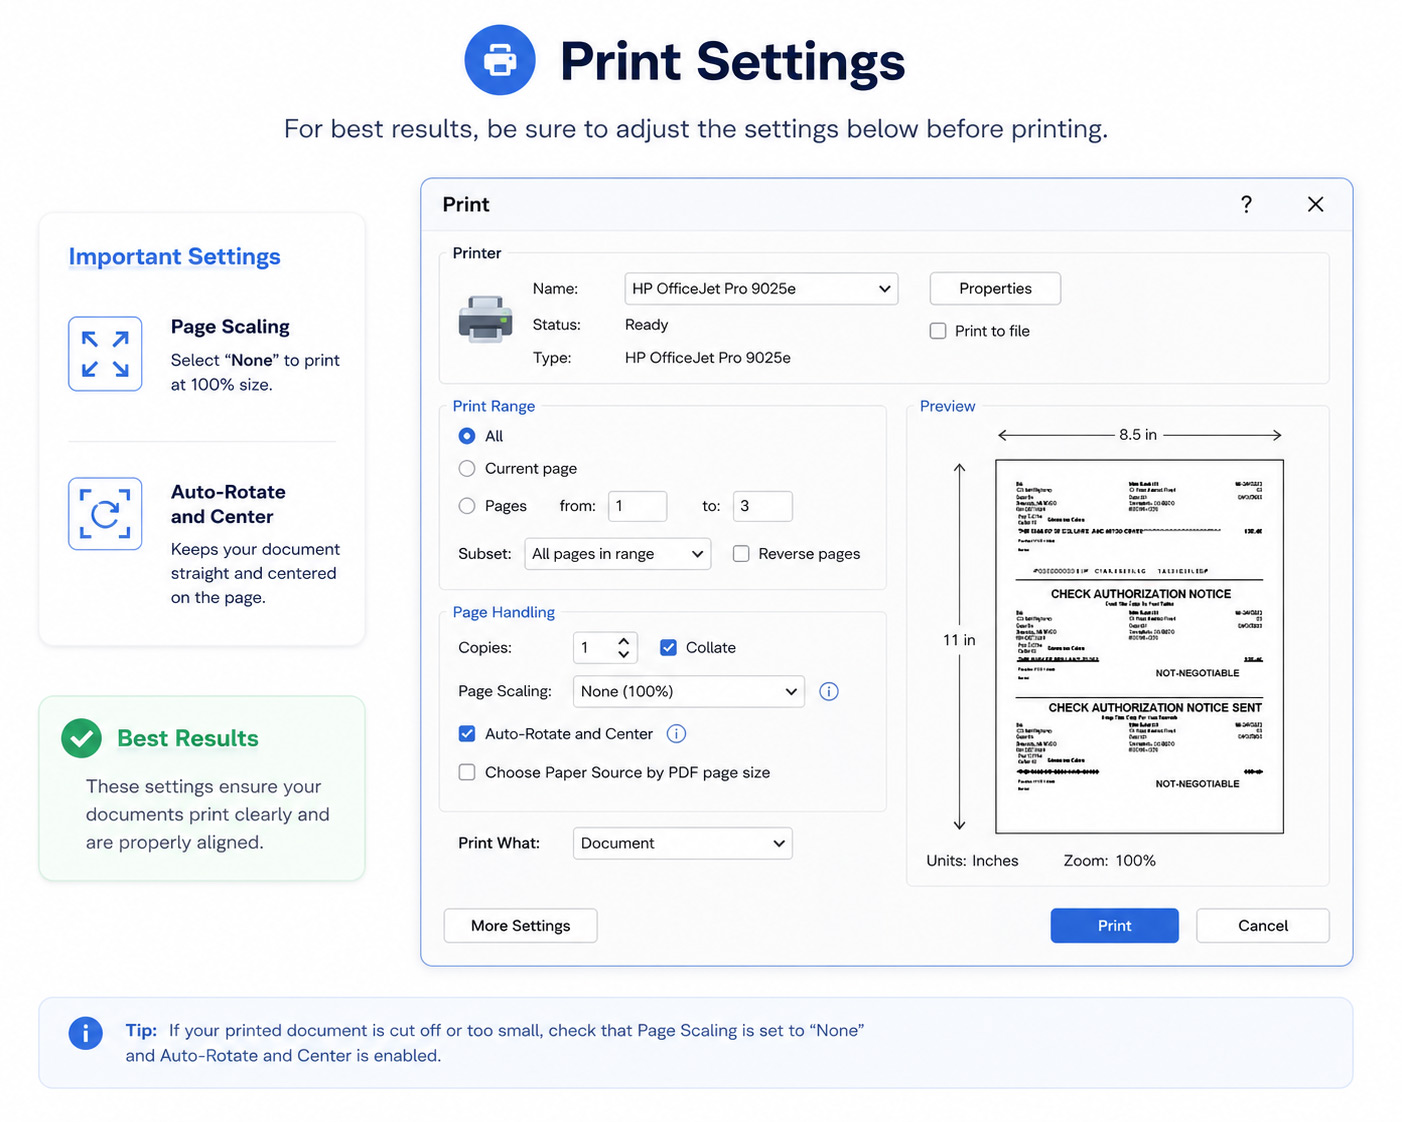Image resolution: width=1402 pixels, height=1122 pixels.
Task: Click the Print Range section label
Action: [x=494, y=406]
